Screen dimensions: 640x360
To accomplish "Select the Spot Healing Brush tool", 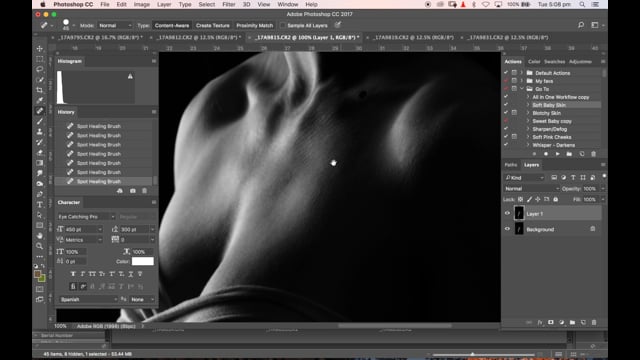I will [40, 111].
